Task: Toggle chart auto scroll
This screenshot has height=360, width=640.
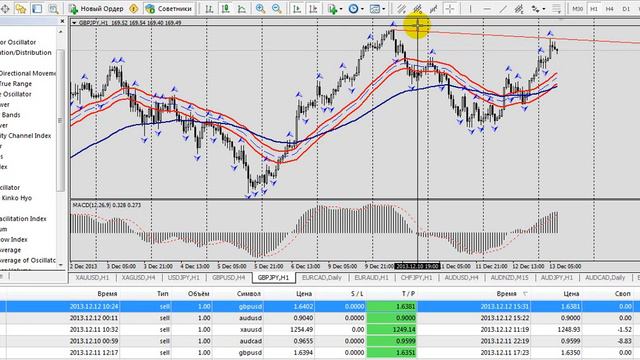Action: 297,9
